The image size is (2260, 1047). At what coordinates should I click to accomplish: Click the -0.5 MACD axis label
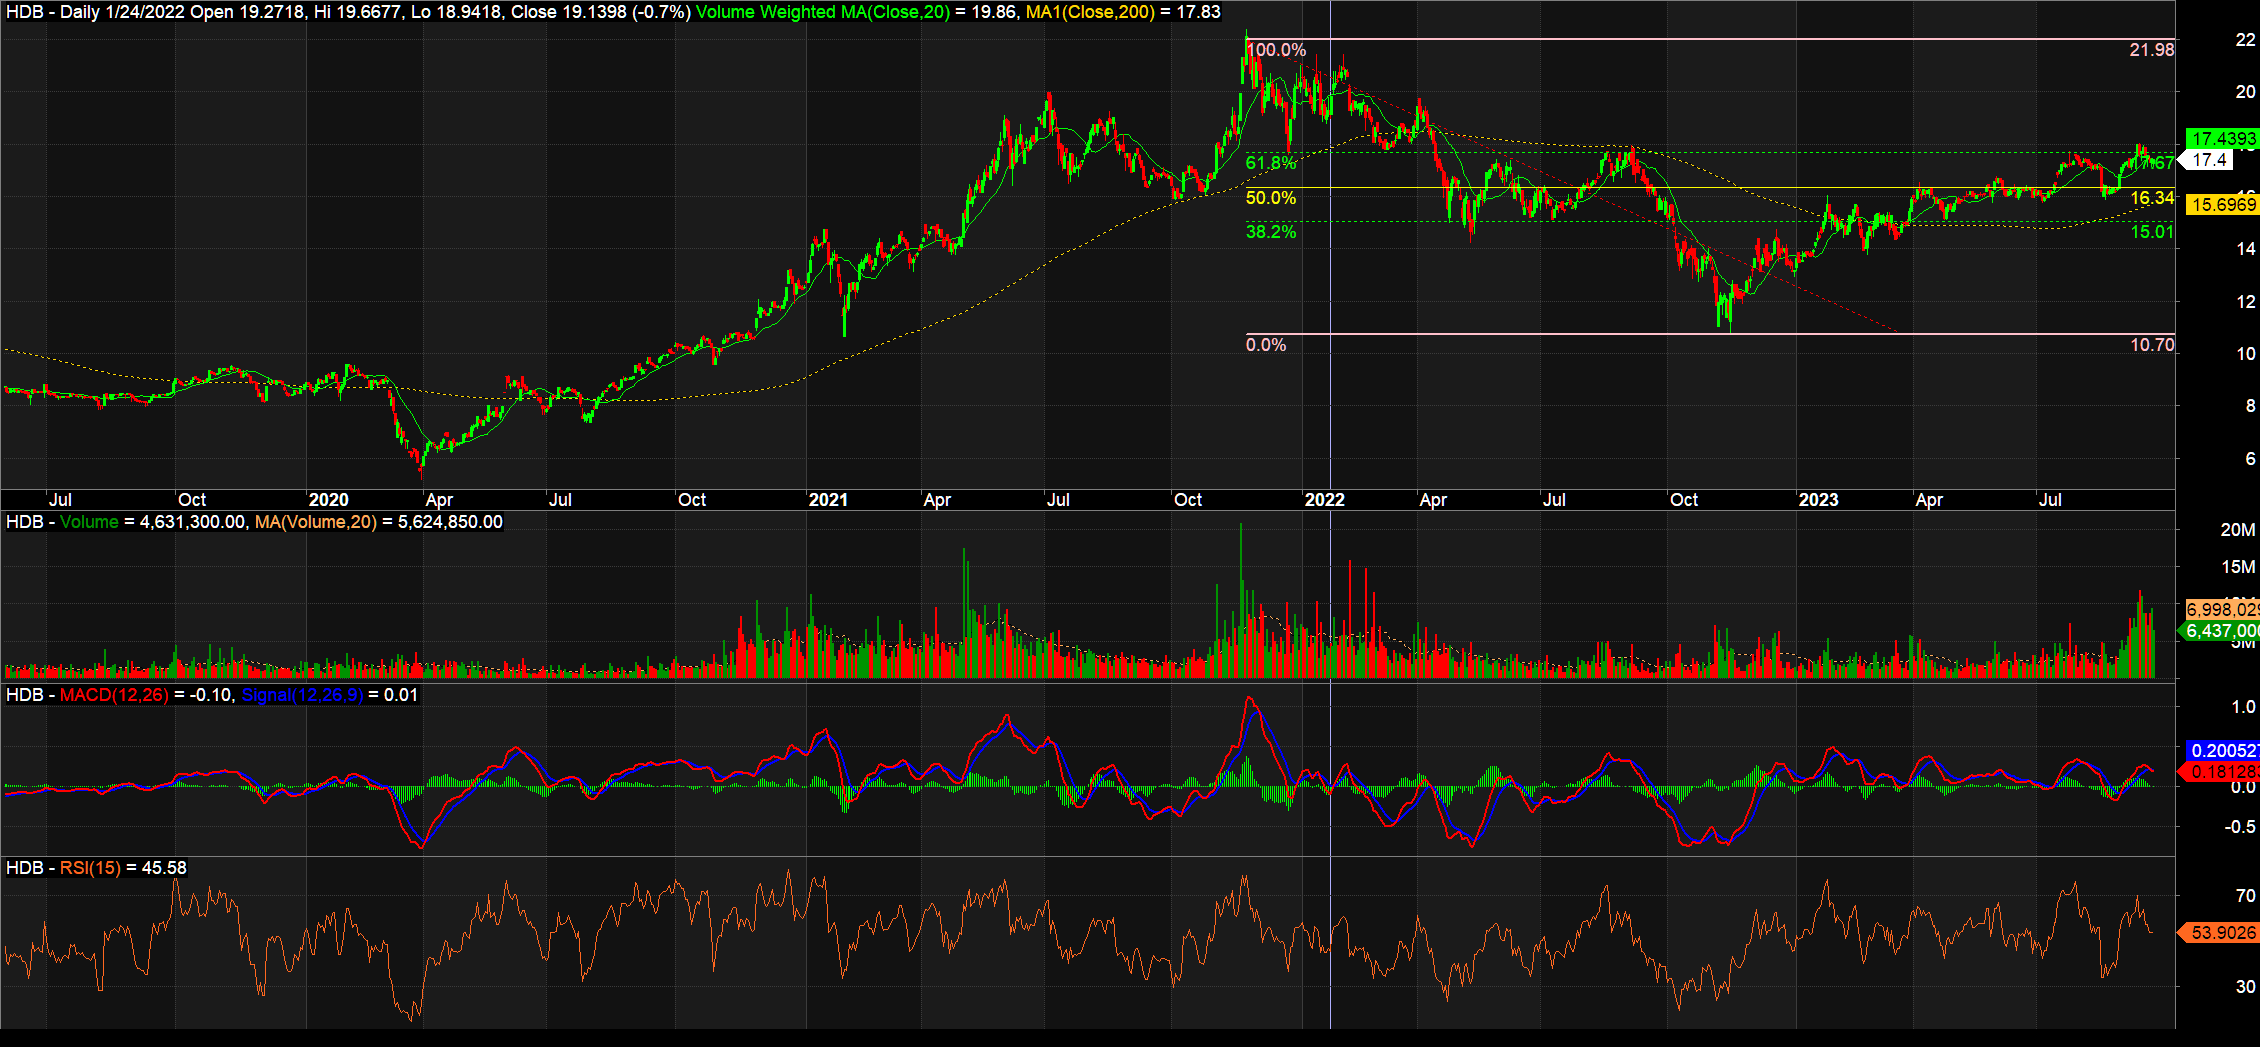[x=2240, y=827]
